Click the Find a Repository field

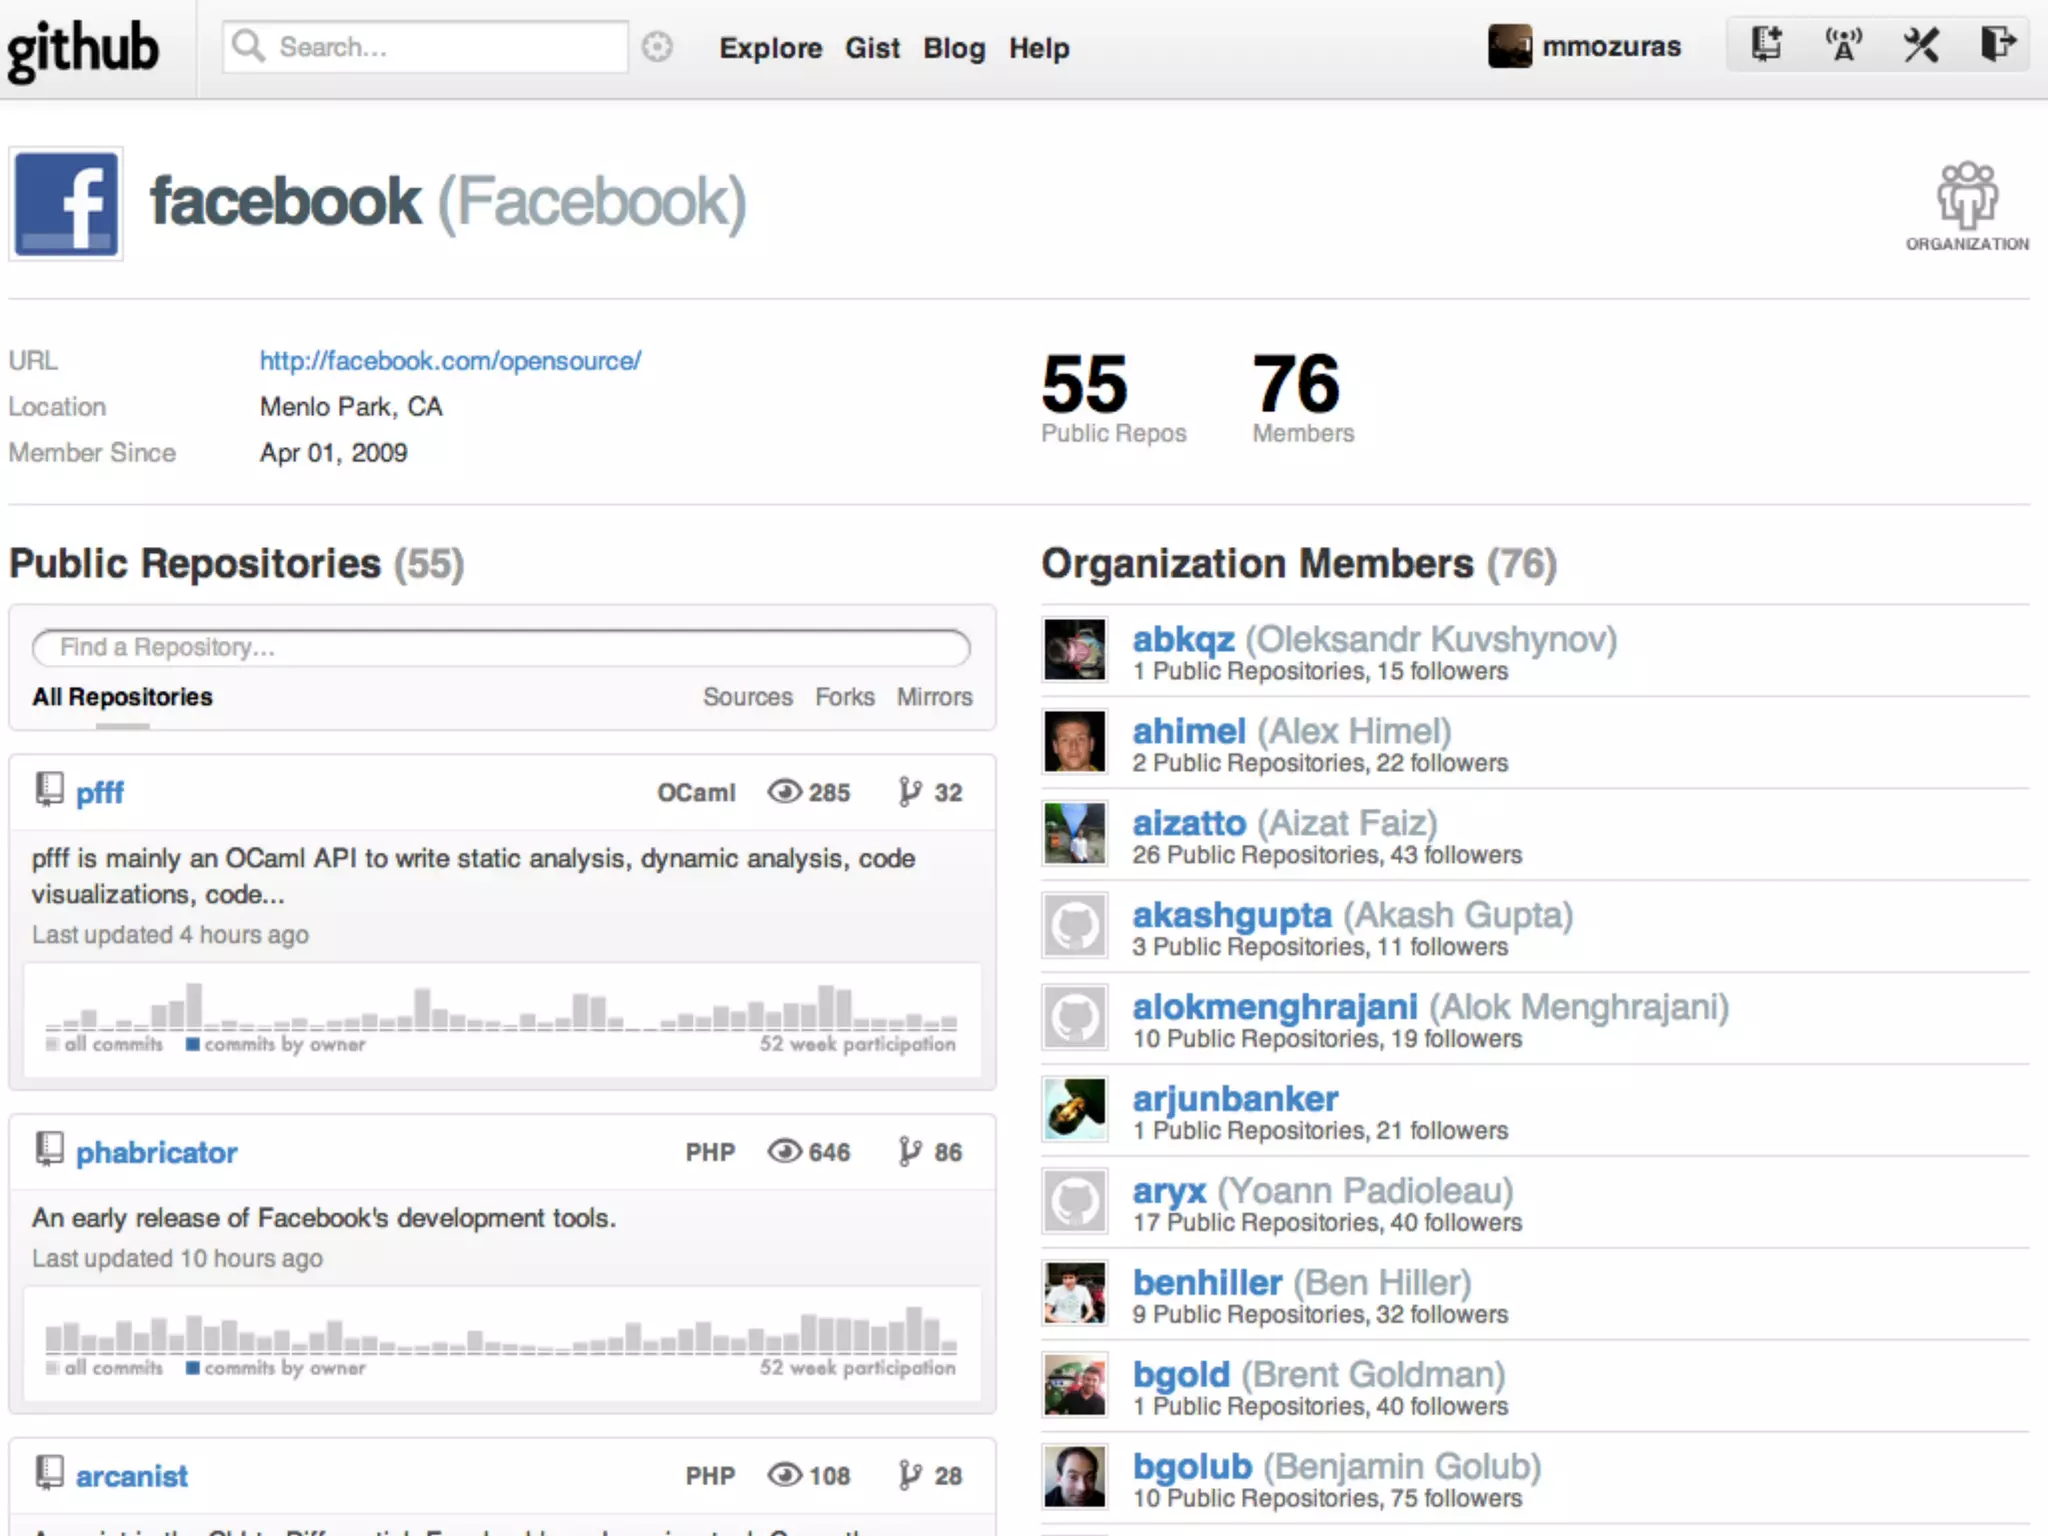click(x=500, y=648)
